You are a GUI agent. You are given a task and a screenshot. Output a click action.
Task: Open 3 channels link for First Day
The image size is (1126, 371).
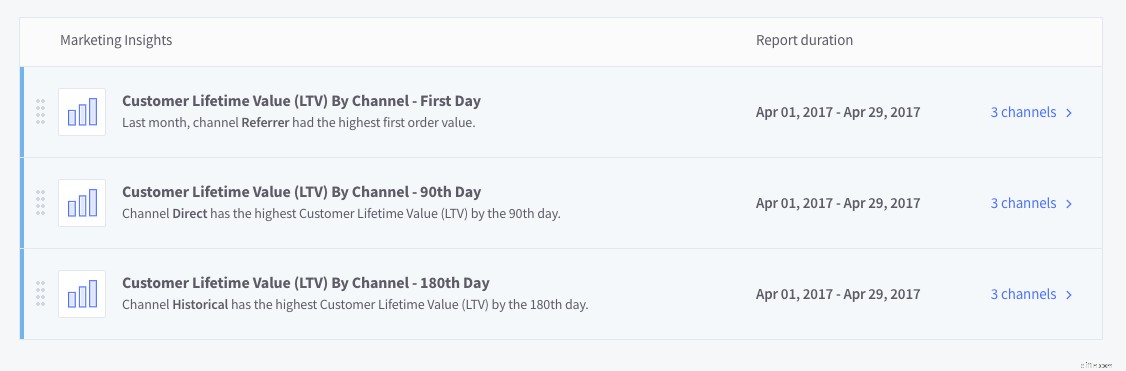[x=1023, y=112]
